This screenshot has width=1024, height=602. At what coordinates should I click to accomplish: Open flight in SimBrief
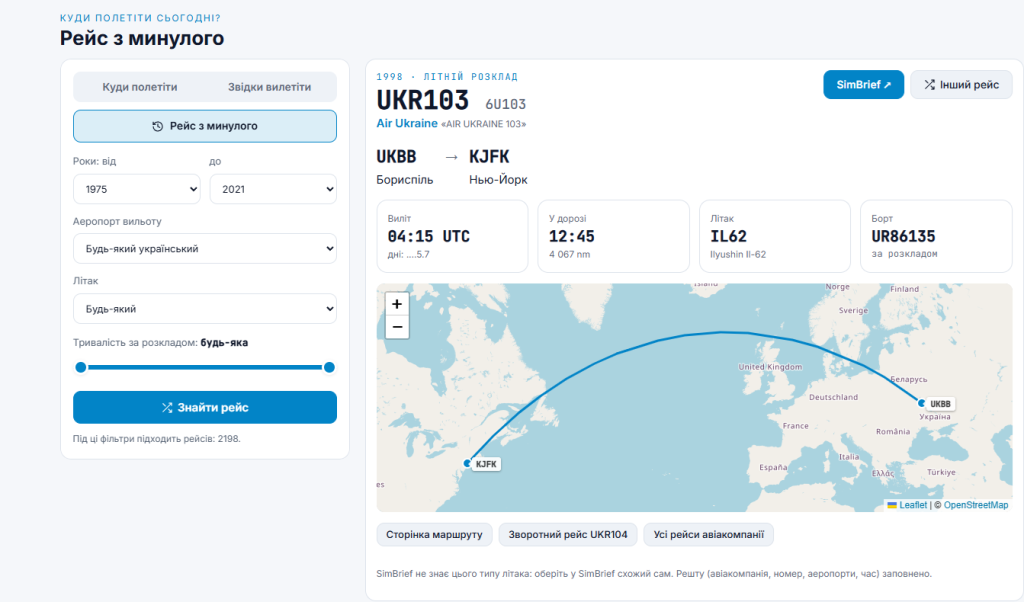[x=863, y=85]
